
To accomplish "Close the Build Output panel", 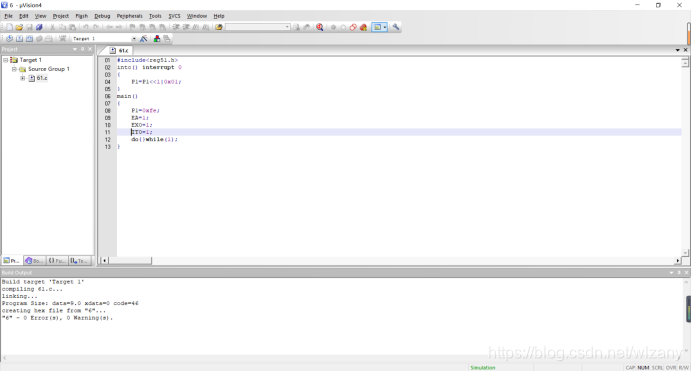I will point(686,273).
